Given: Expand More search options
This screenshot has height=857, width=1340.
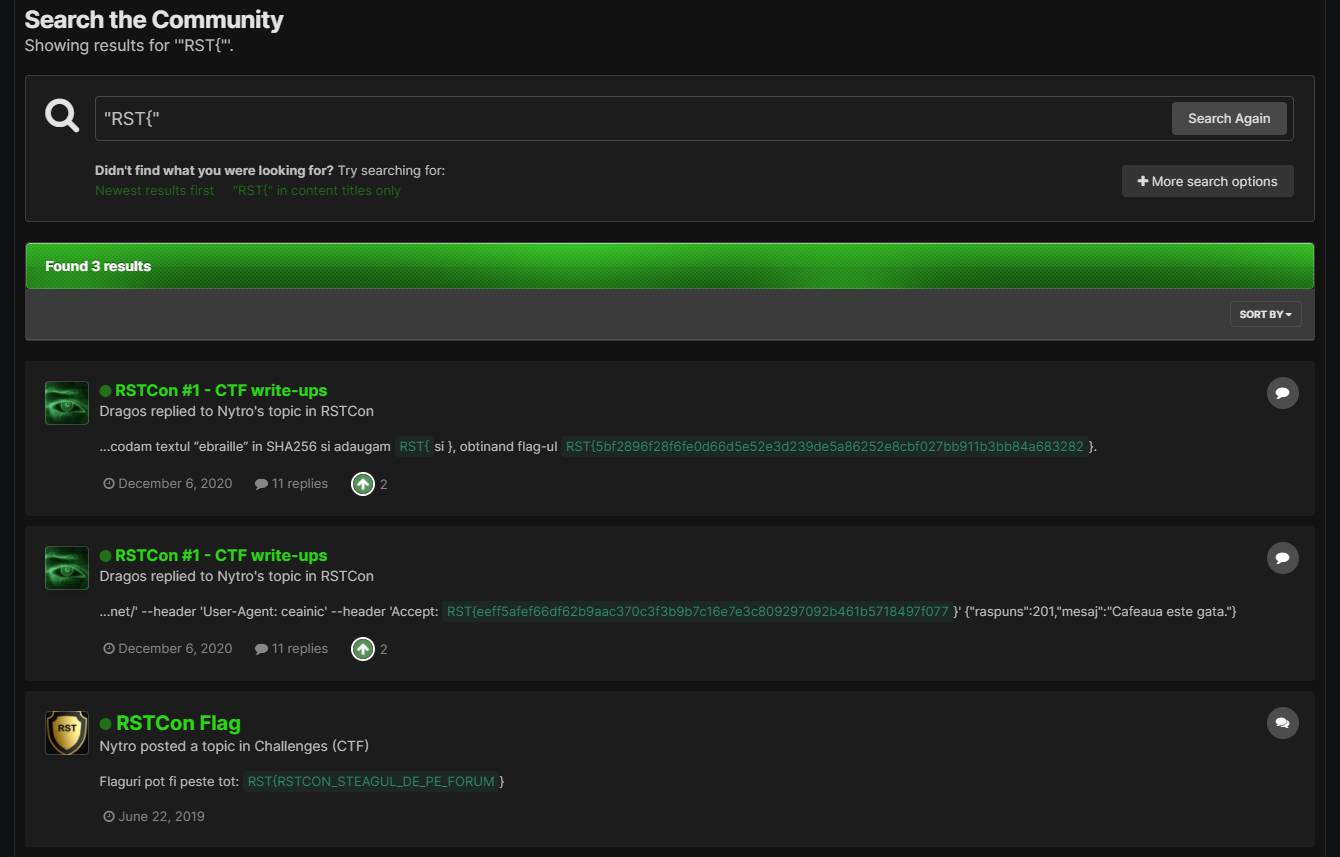Looking at the screenshot, I should click(1207, 181).
